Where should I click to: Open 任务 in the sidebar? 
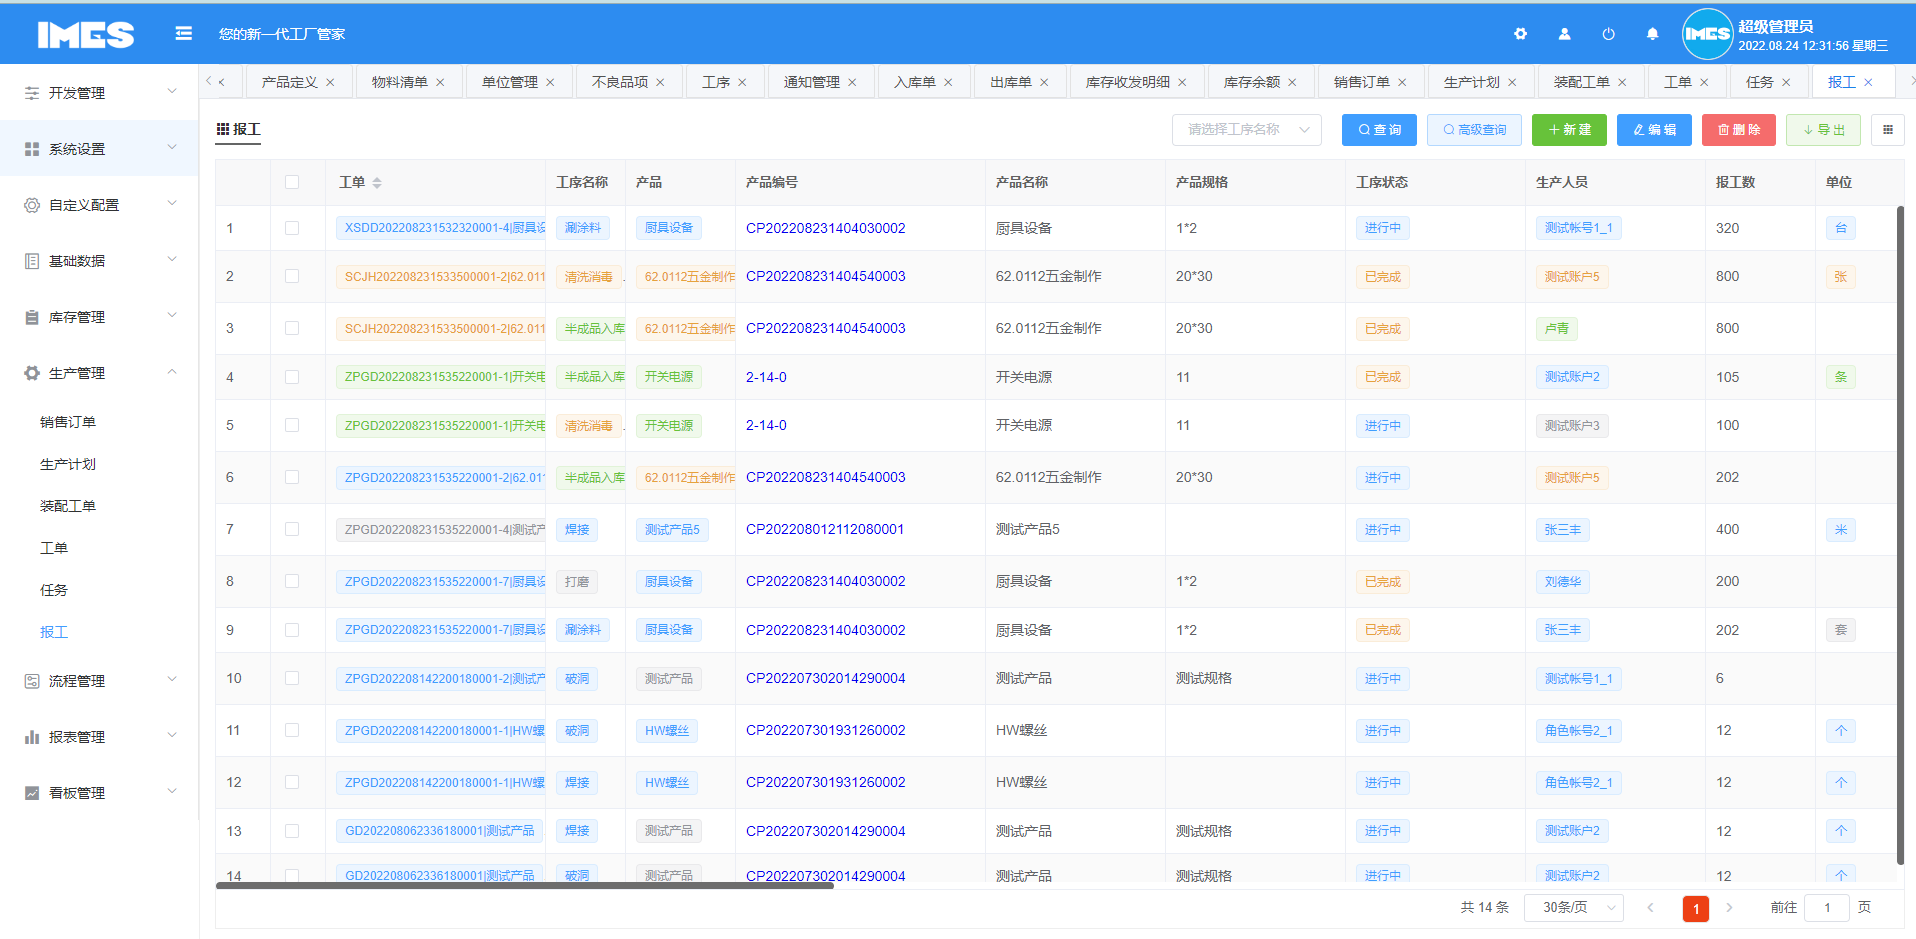(x=54, y=590)
